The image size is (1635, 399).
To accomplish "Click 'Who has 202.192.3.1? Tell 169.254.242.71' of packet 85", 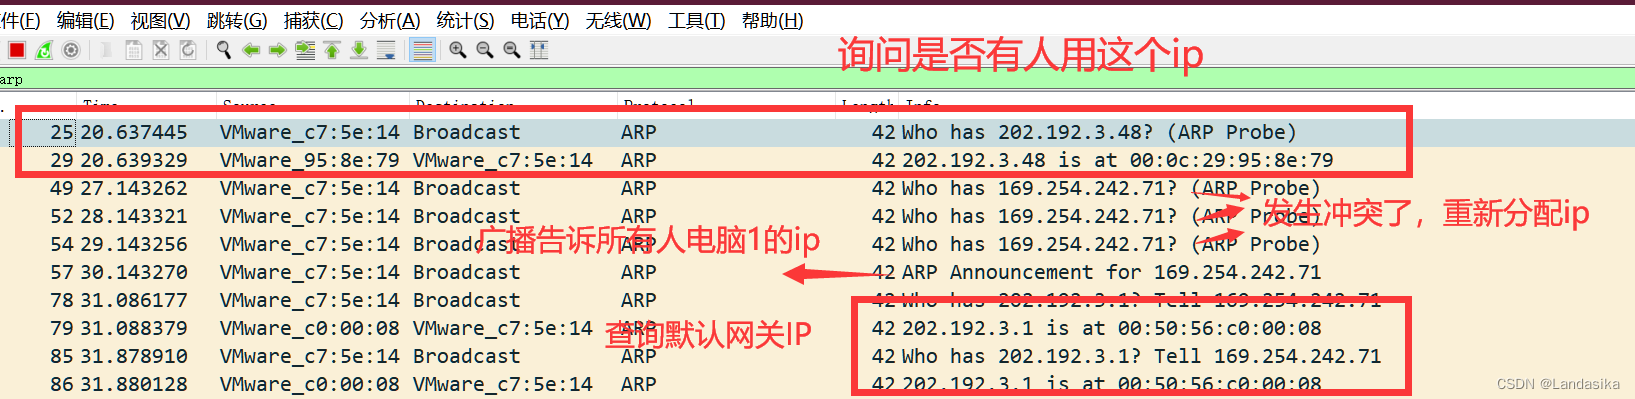I will click(x=1142, y=356).
